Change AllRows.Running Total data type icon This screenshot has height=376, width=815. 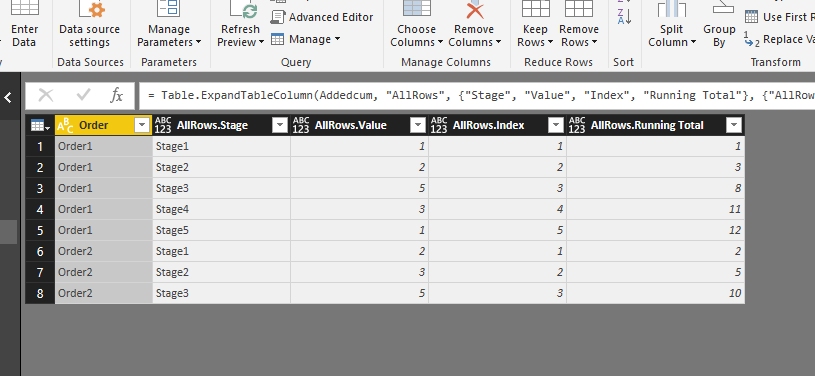pos(577,125)
